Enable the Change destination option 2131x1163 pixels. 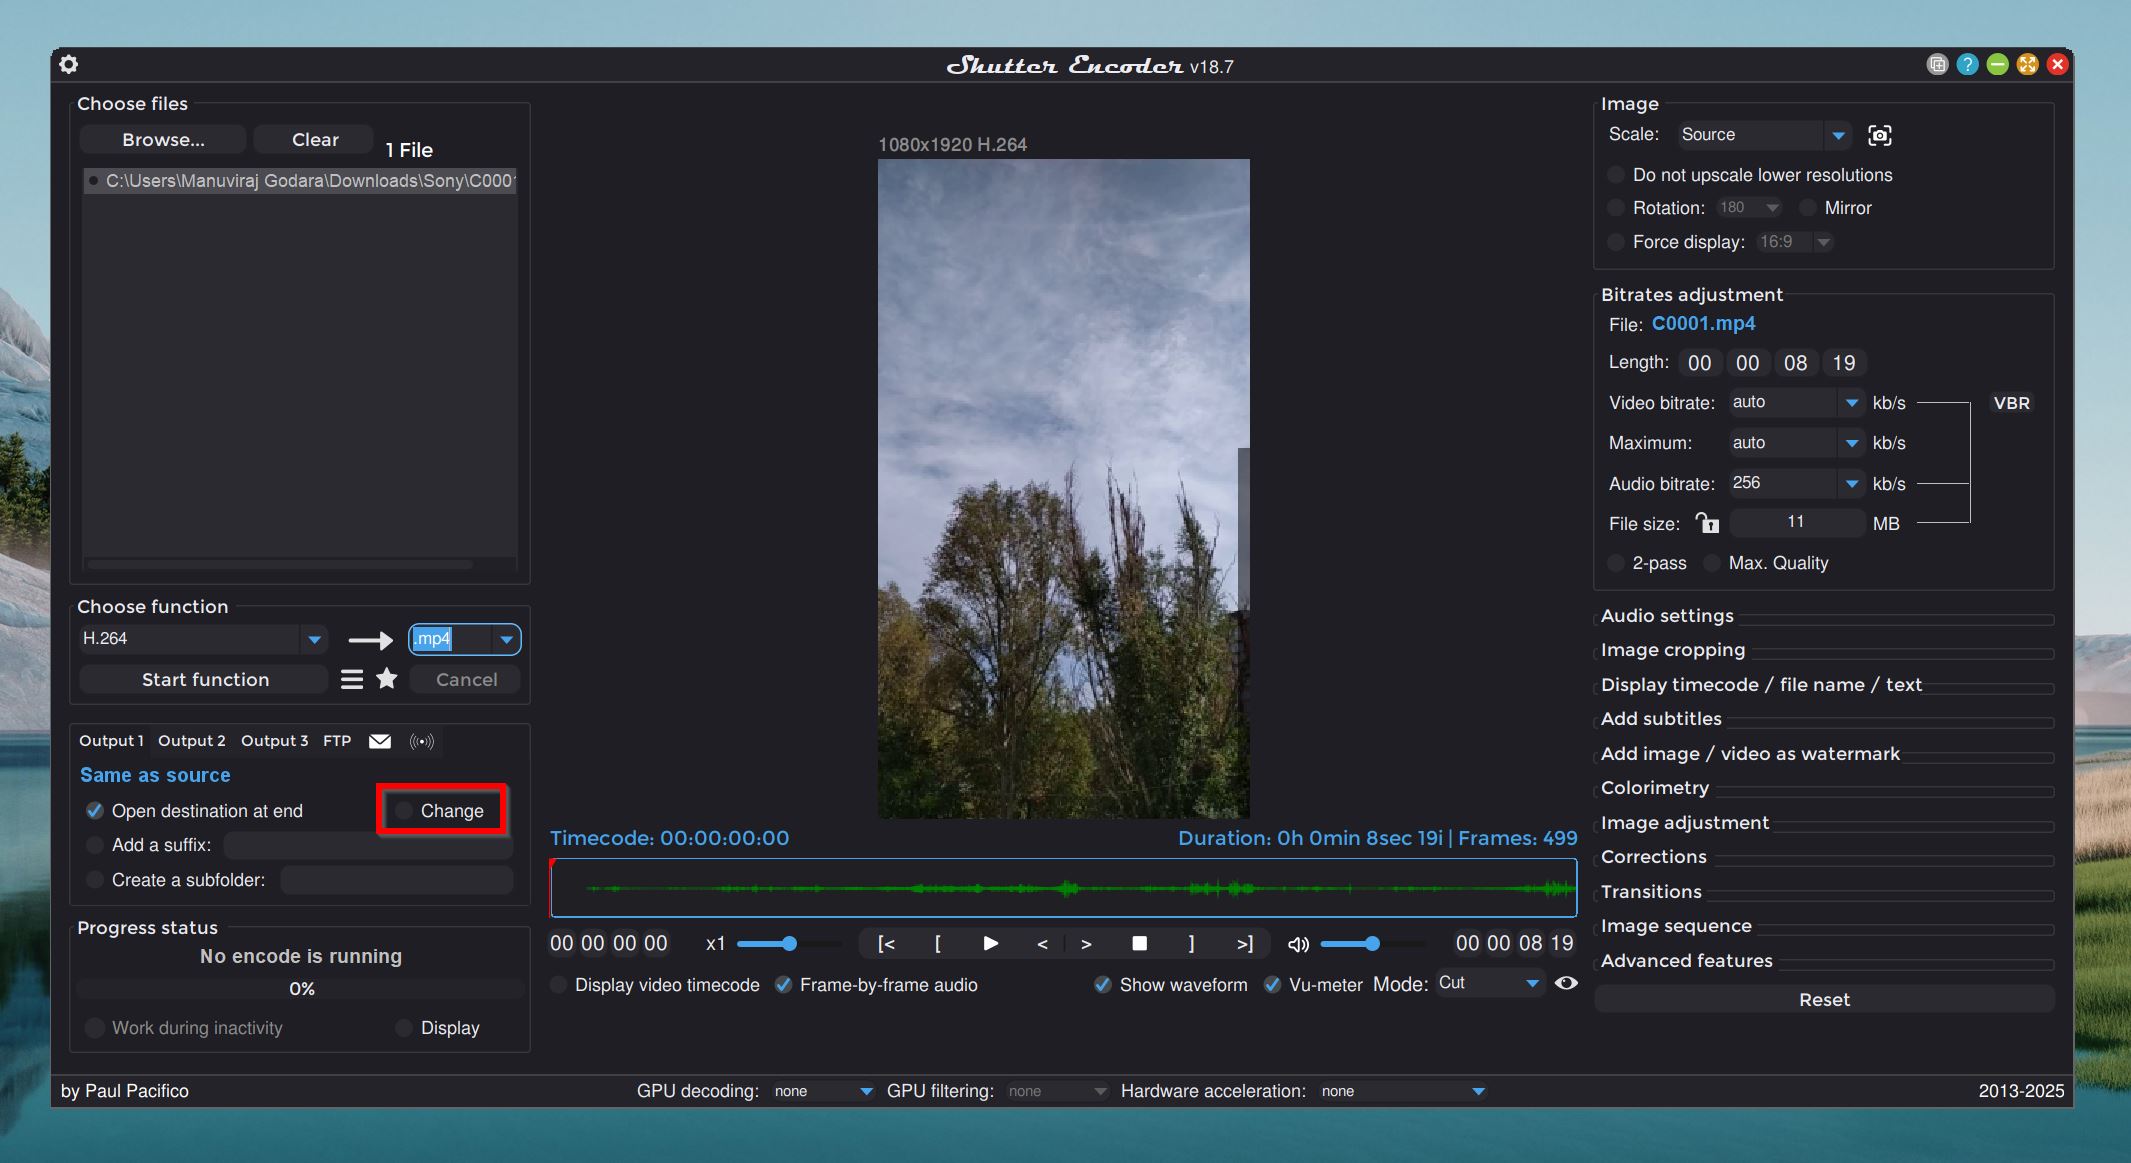click(404, 811)
